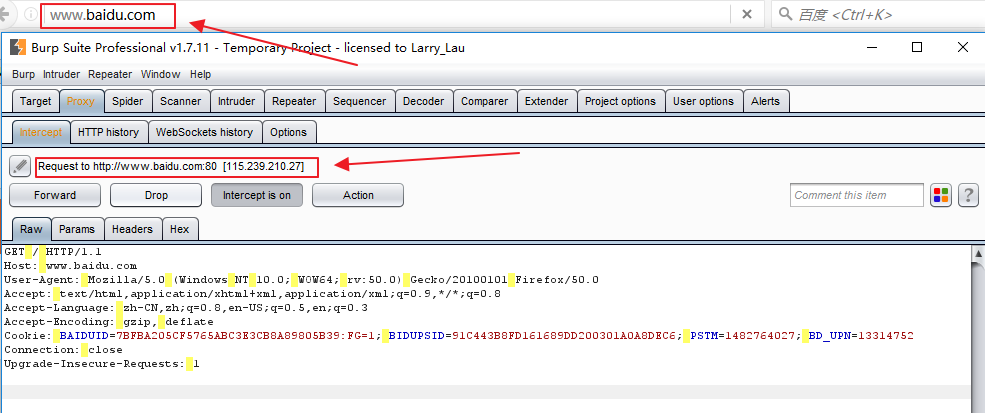Switch to the Sequencer tab
Screen dimensions: 985x413
pyautogui.click(x=360, y=101)
